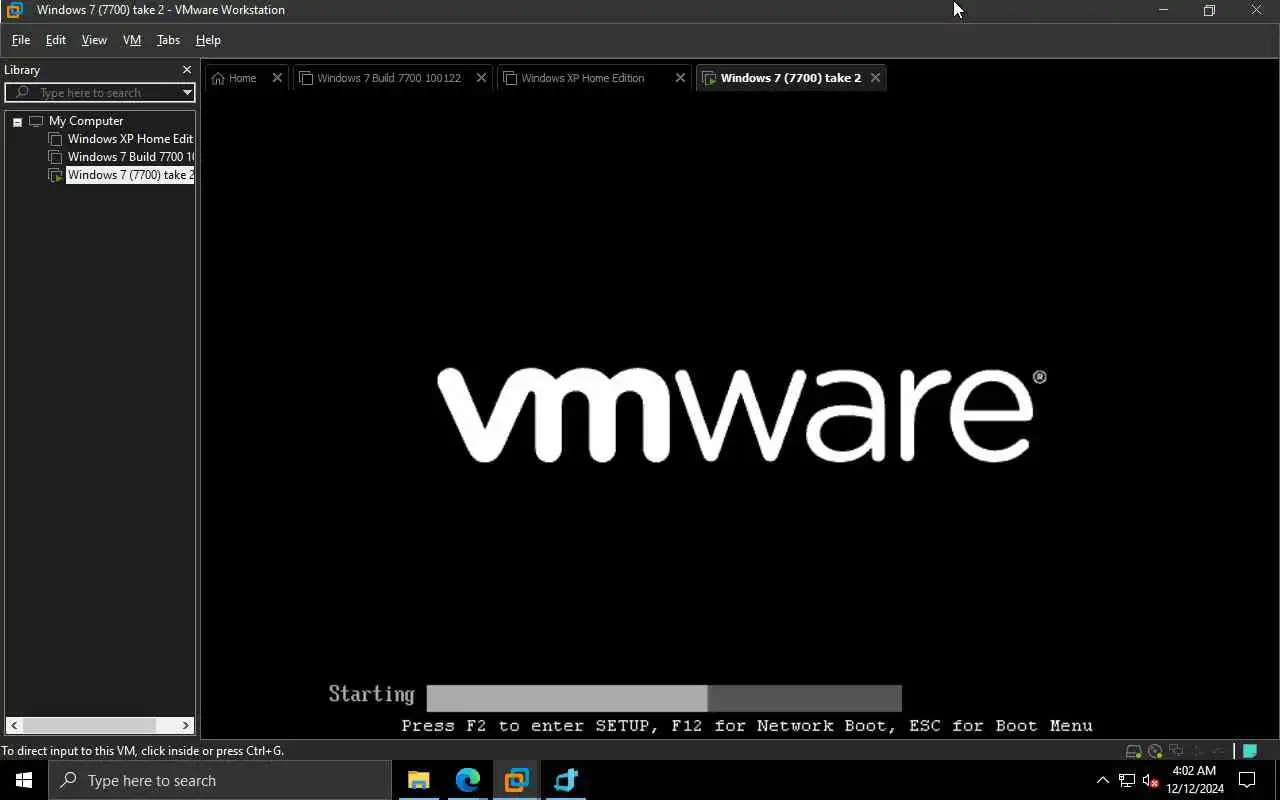Click the running VM icon beside take 2
The image size is (1280, 800).
[x=56, y=175]
